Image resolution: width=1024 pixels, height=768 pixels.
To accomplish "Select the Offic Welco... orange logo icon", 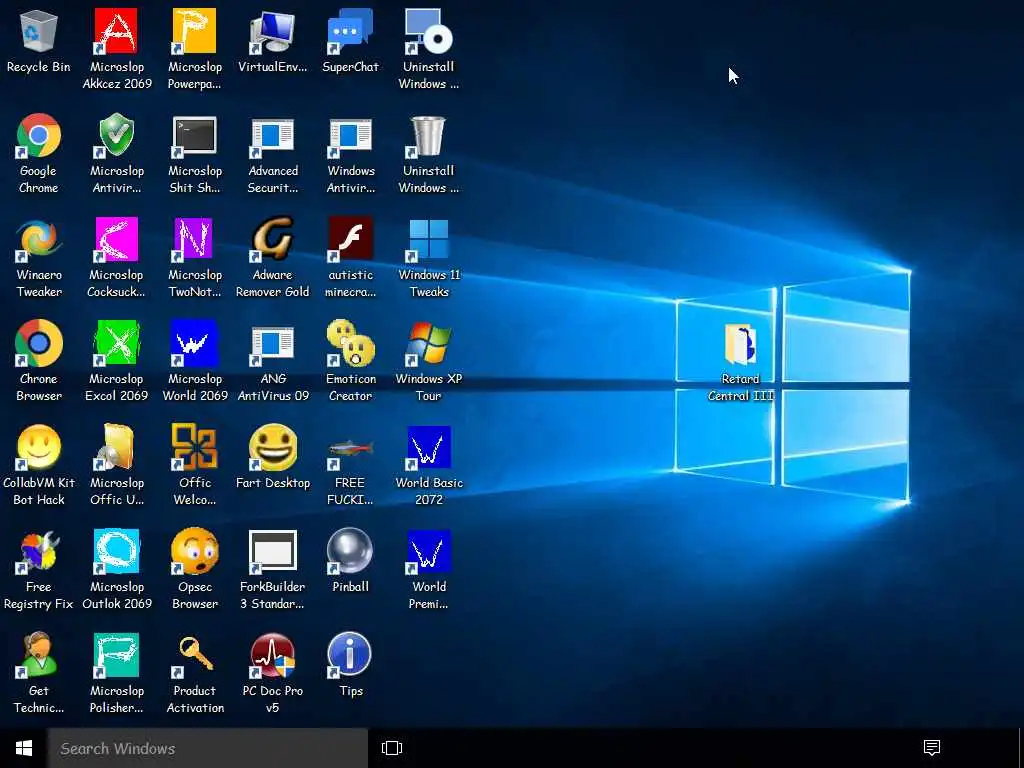I will [x=194, y=447].
